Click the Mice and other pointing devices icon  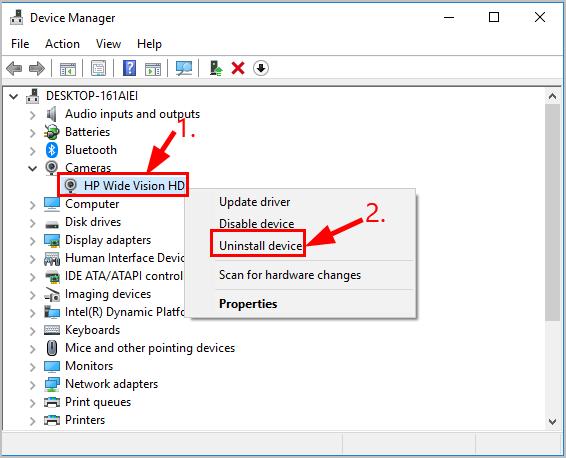tap(52, 348)
